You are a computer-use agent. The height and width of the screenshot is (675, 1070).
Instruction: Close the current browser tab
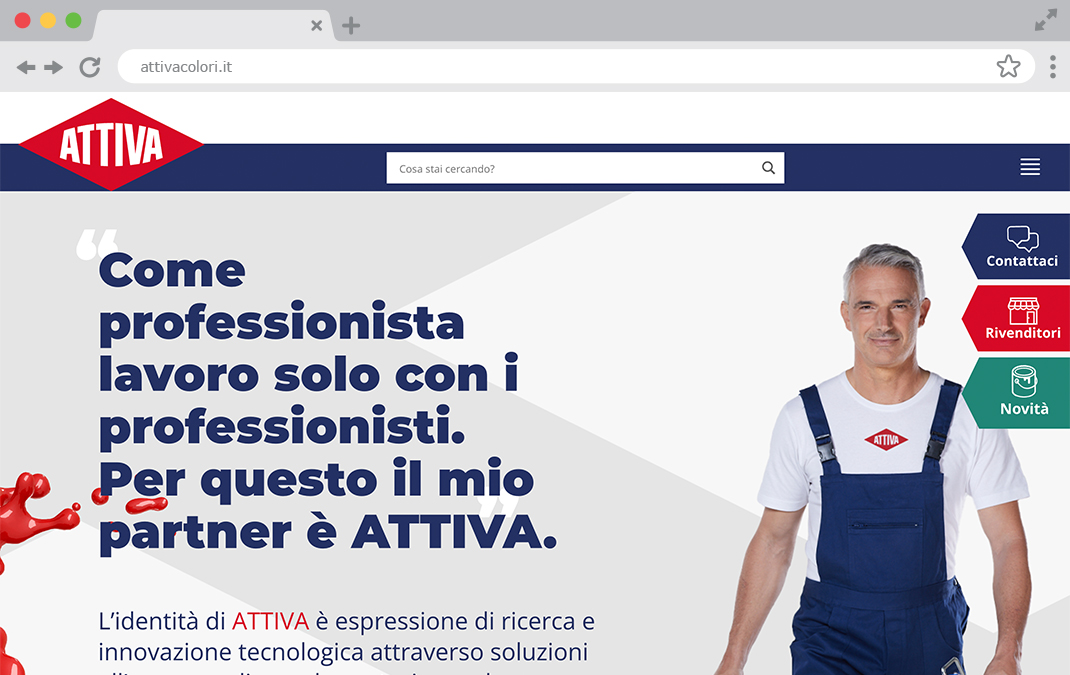coord(316,26)
